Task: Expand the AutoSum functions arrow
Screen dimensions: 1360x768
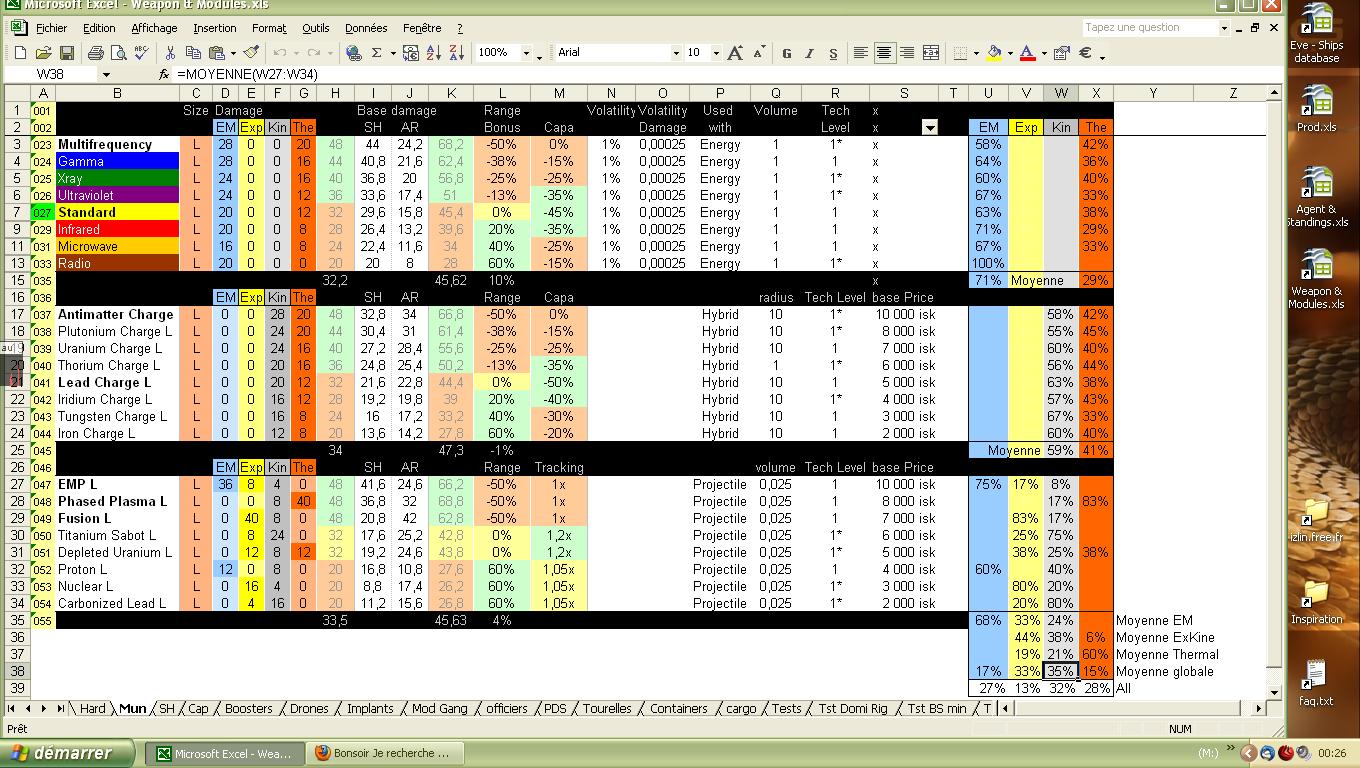Action: click(393, 53)
